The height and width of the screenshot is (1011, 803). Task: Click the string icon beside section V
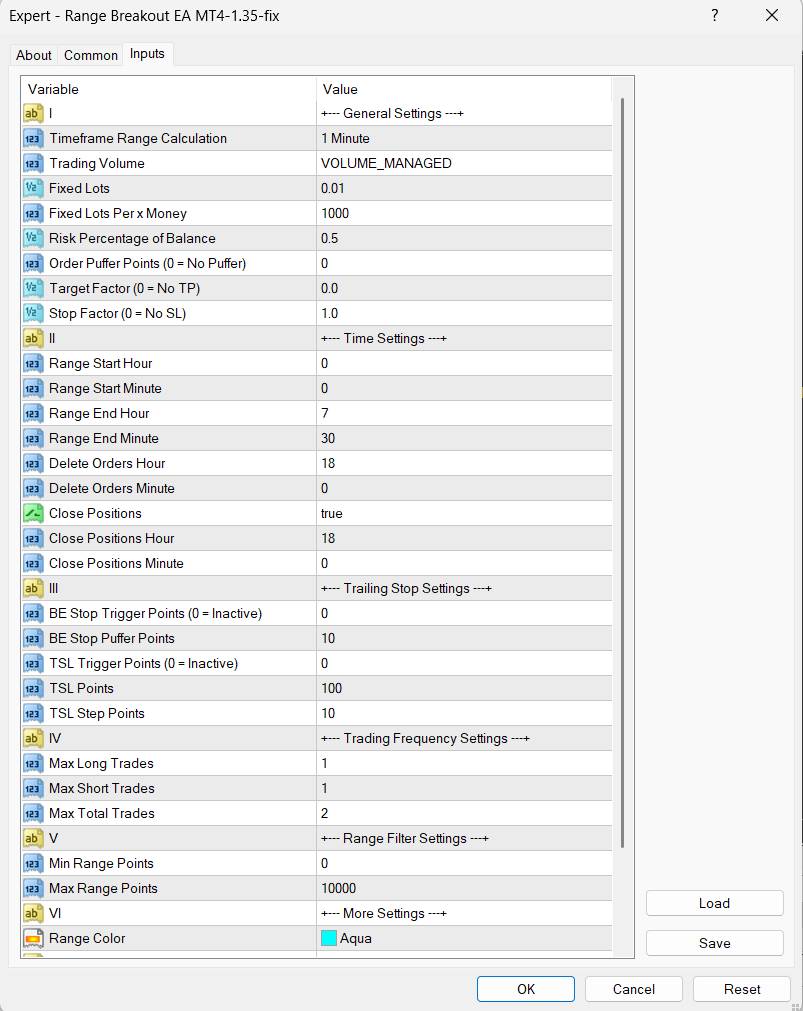tap(33, 839)
